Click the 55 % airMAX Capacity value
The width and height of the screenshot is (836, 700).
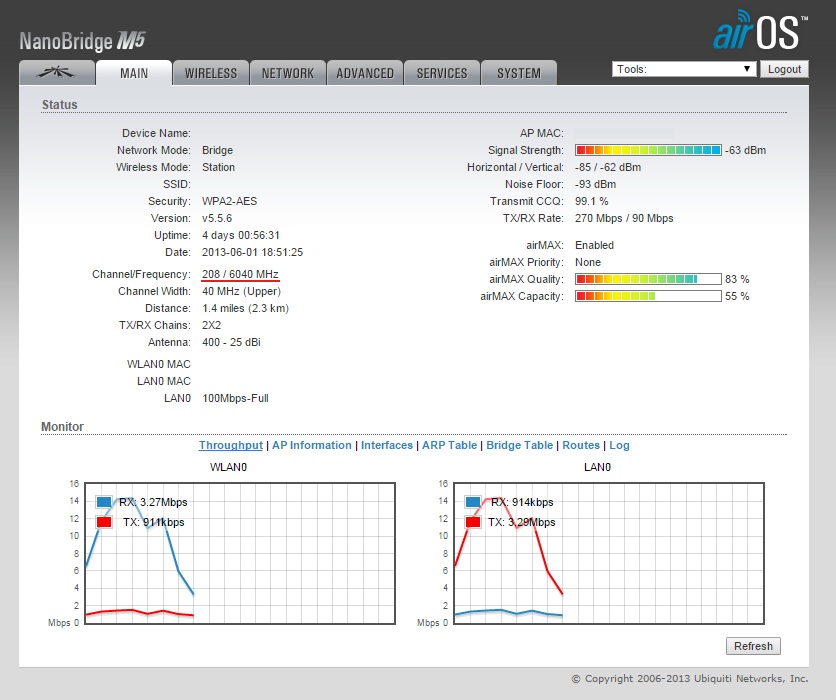pyautogui.click(x=737, y=296)
